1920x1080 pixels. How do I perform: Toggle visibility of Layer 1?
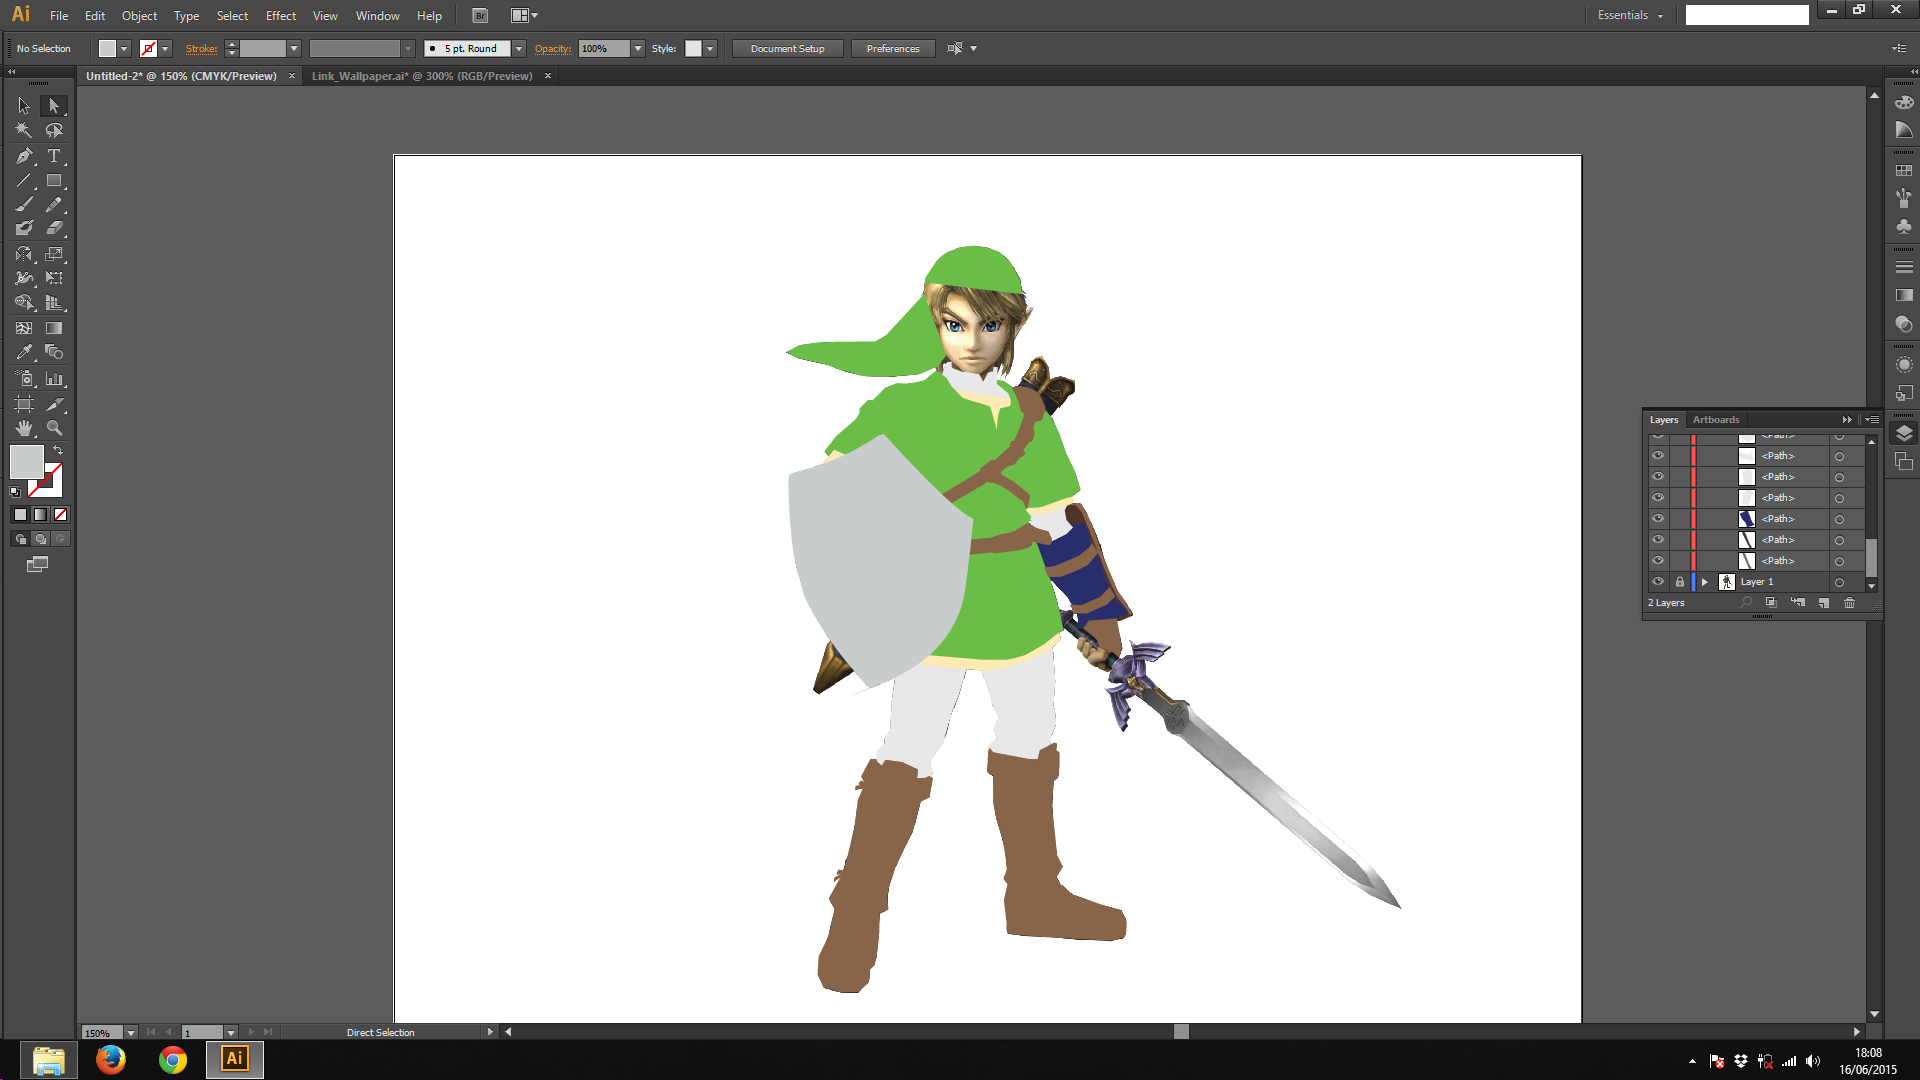pyautogui.click(x=1658, y=582)
